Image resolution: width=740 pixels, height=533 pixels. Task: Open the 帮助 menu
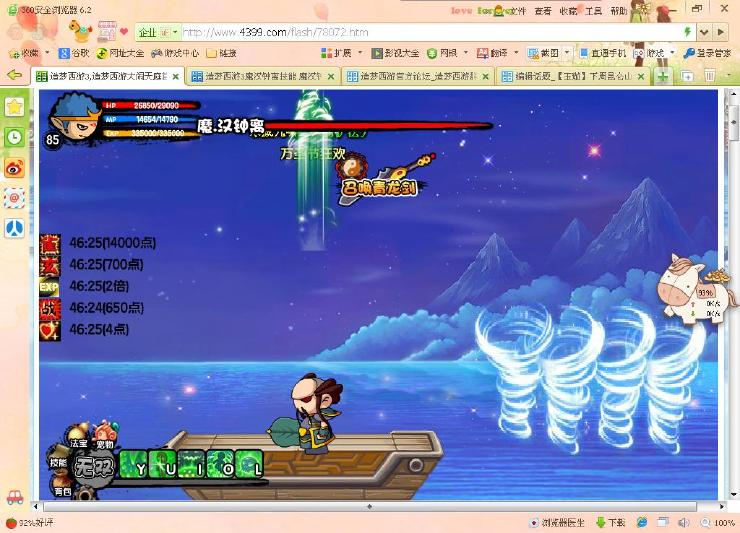pos(619,10)
